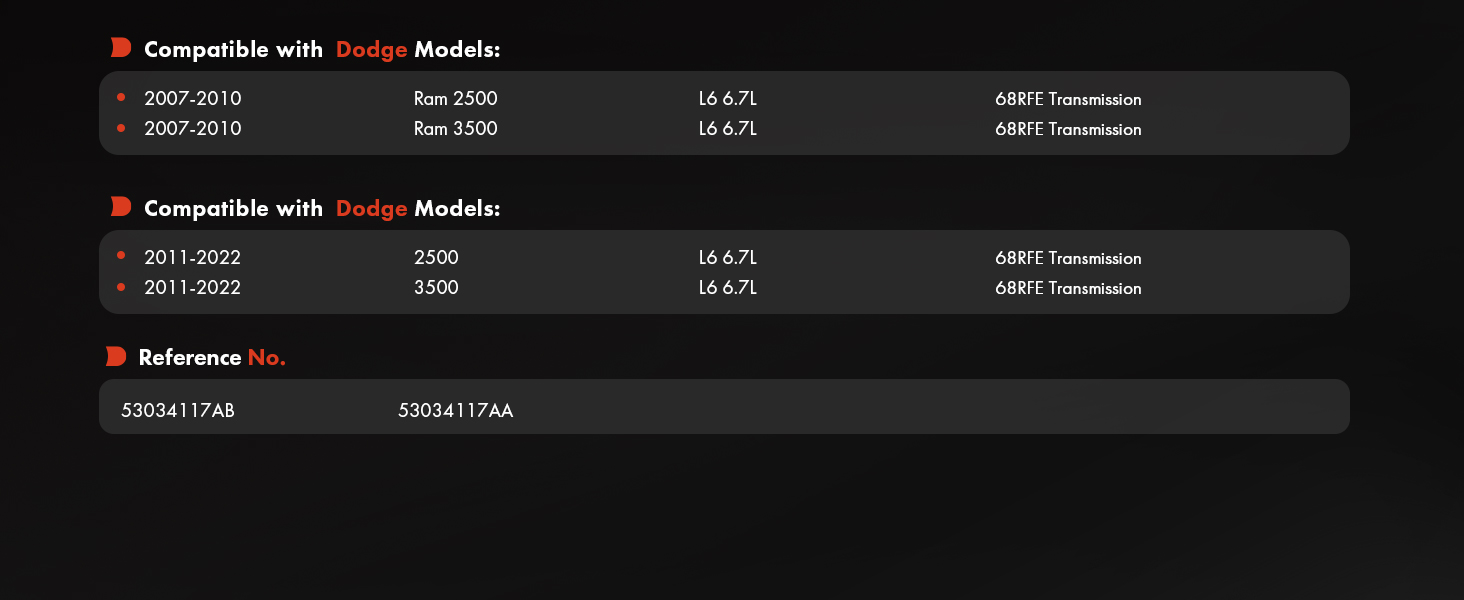Click the red 'No.' text in Reference heading
This screenshot has width=1464, height=600.
(x=267, y=357)
